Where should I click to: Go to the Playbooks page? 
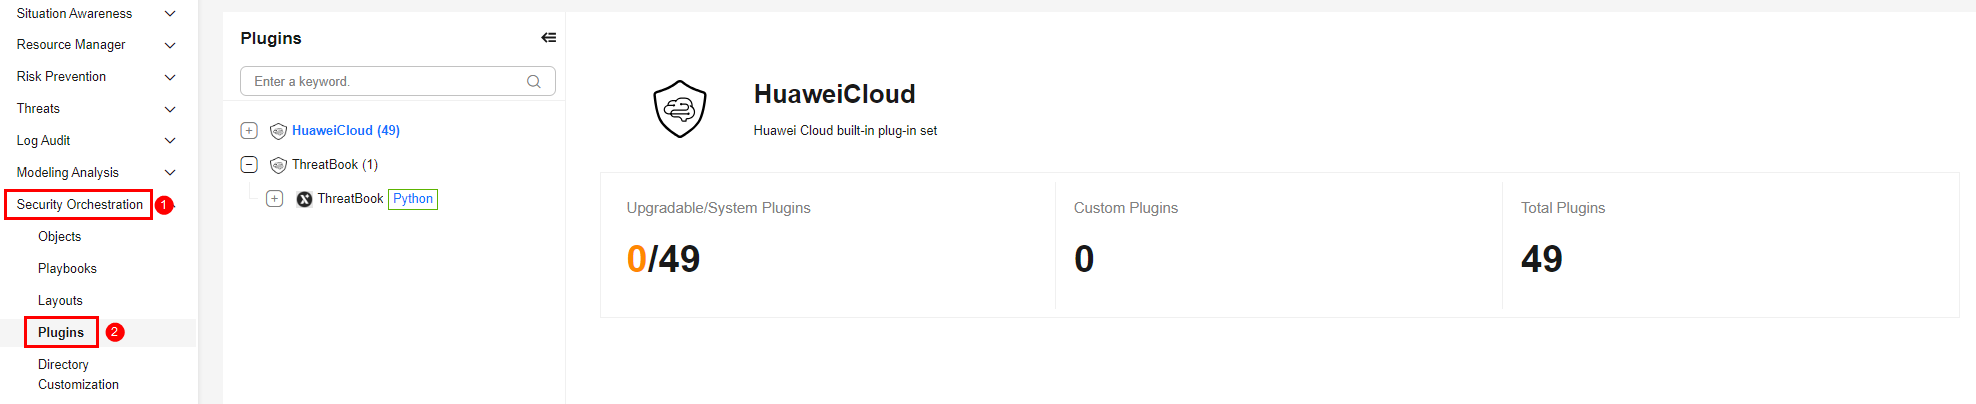pos(67,269)
